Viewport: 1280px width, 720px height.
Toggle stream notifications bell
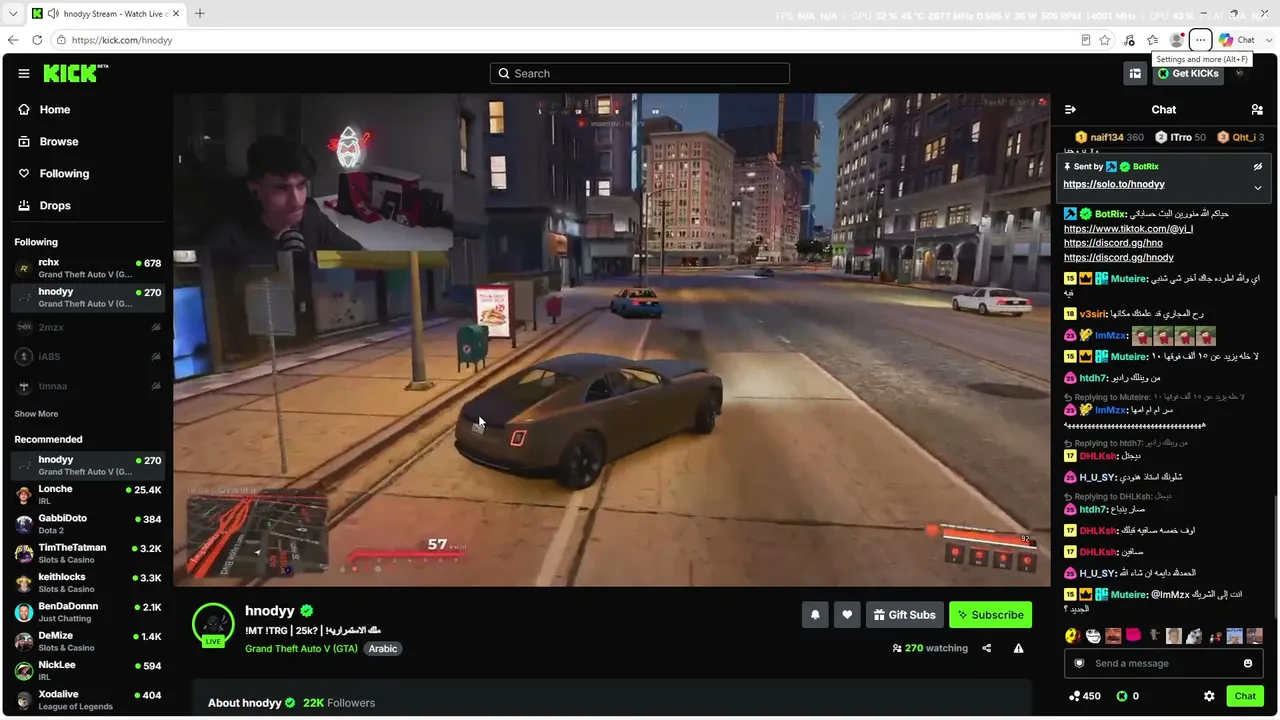click(815, 615)
